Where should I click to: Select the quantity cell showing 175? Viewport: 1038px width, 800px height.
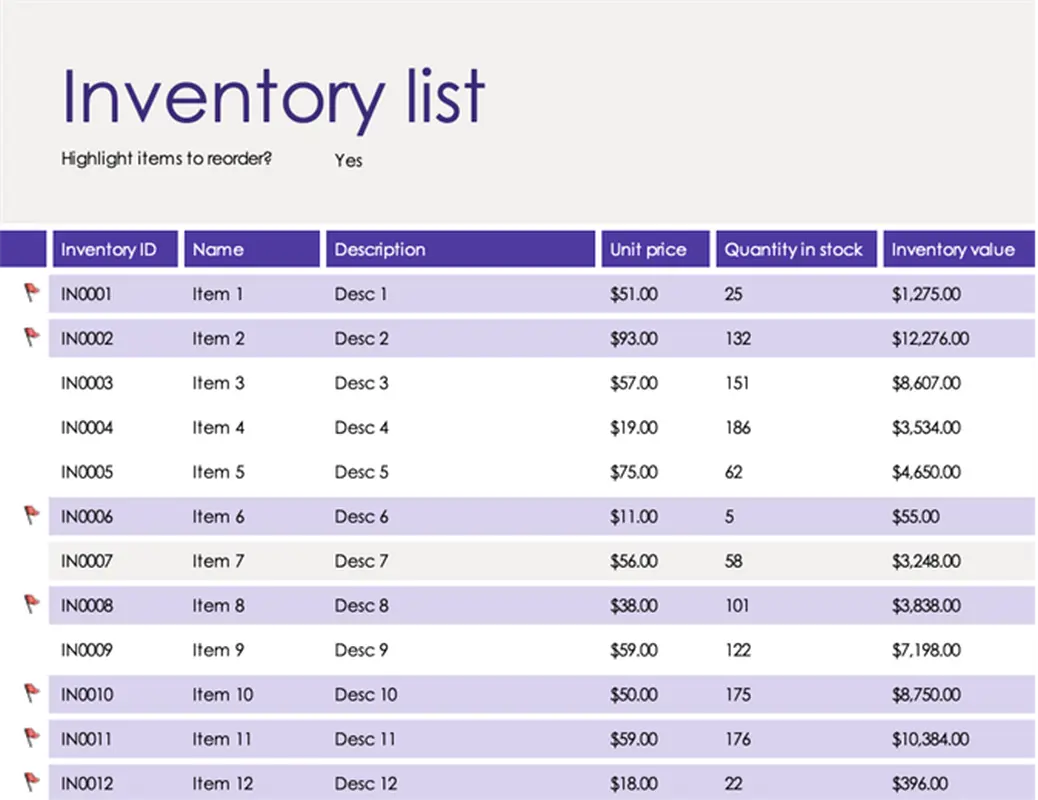(x=738, y=694)
